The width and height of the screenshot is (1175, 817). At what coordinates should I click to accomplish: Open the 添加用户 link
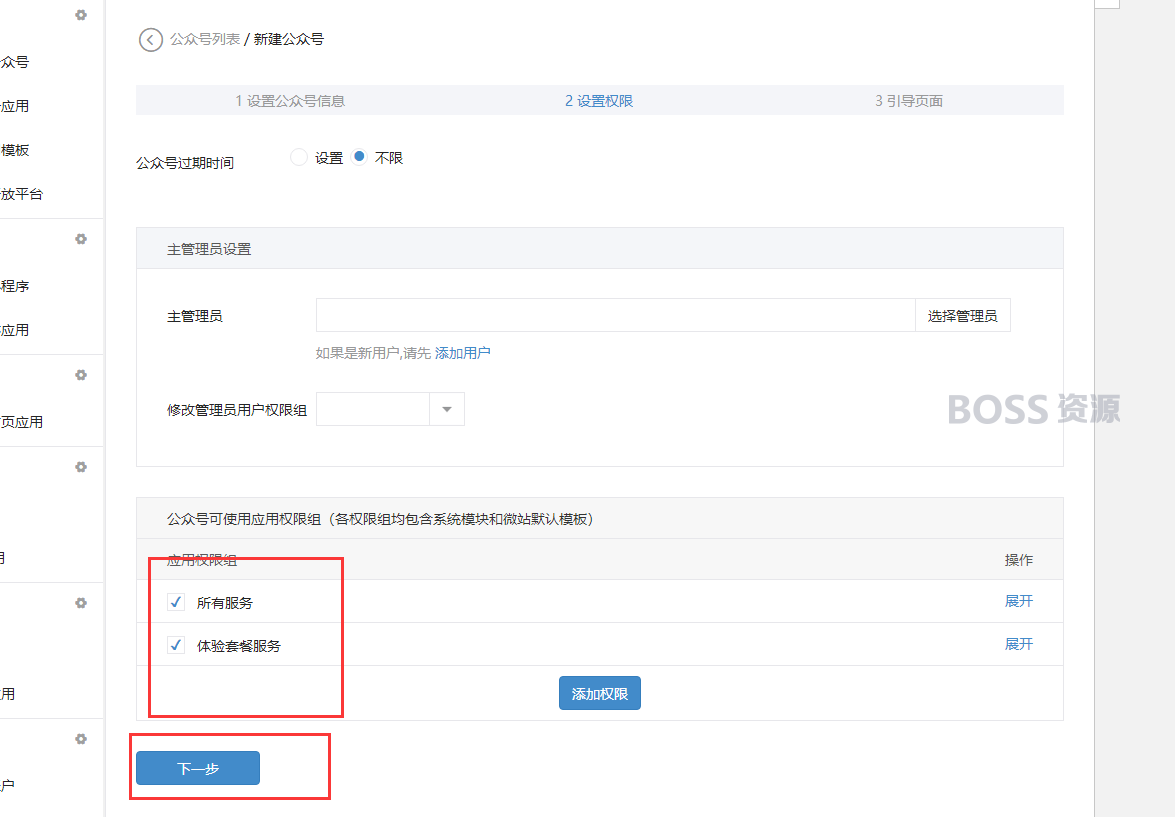(x=462, y=352)
